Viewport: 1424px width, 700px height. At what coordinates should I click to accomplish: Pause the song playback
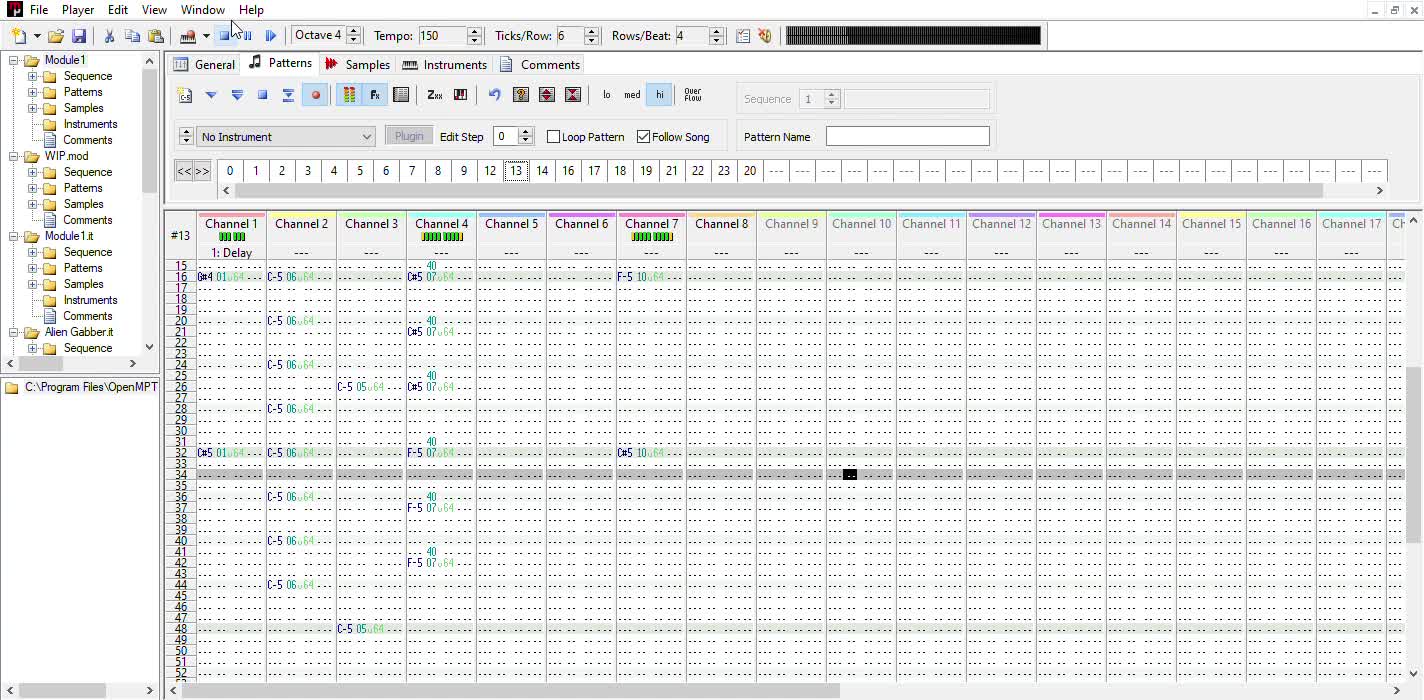tap(246, 36)
